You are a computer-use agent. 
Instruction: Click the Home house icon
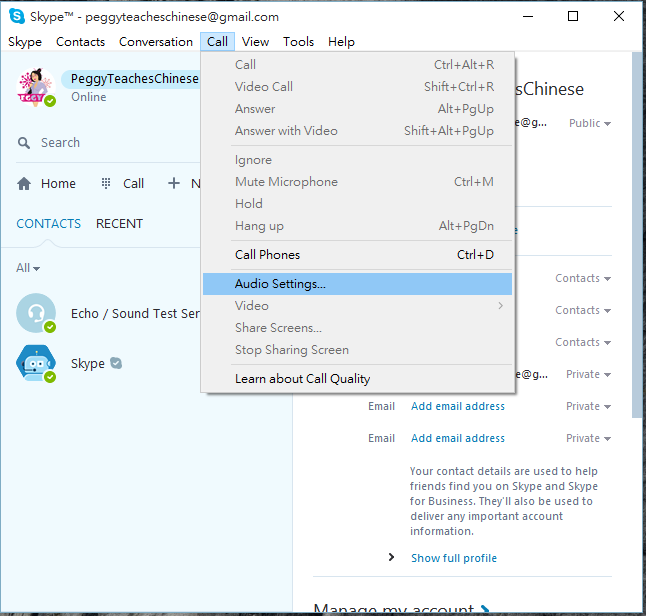pos(24,183)
